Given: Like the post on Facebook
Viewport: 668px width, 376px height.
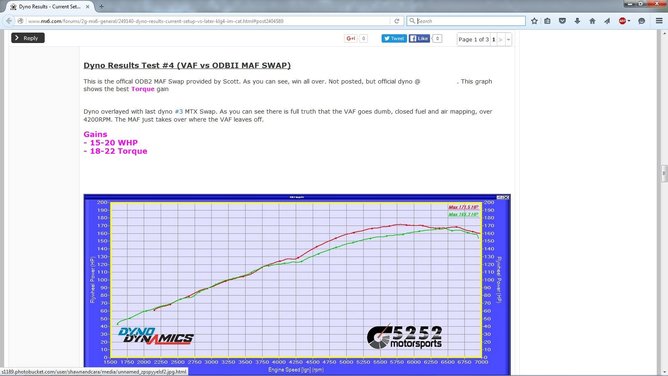Looking at the screenshot, I should point(419,38).
